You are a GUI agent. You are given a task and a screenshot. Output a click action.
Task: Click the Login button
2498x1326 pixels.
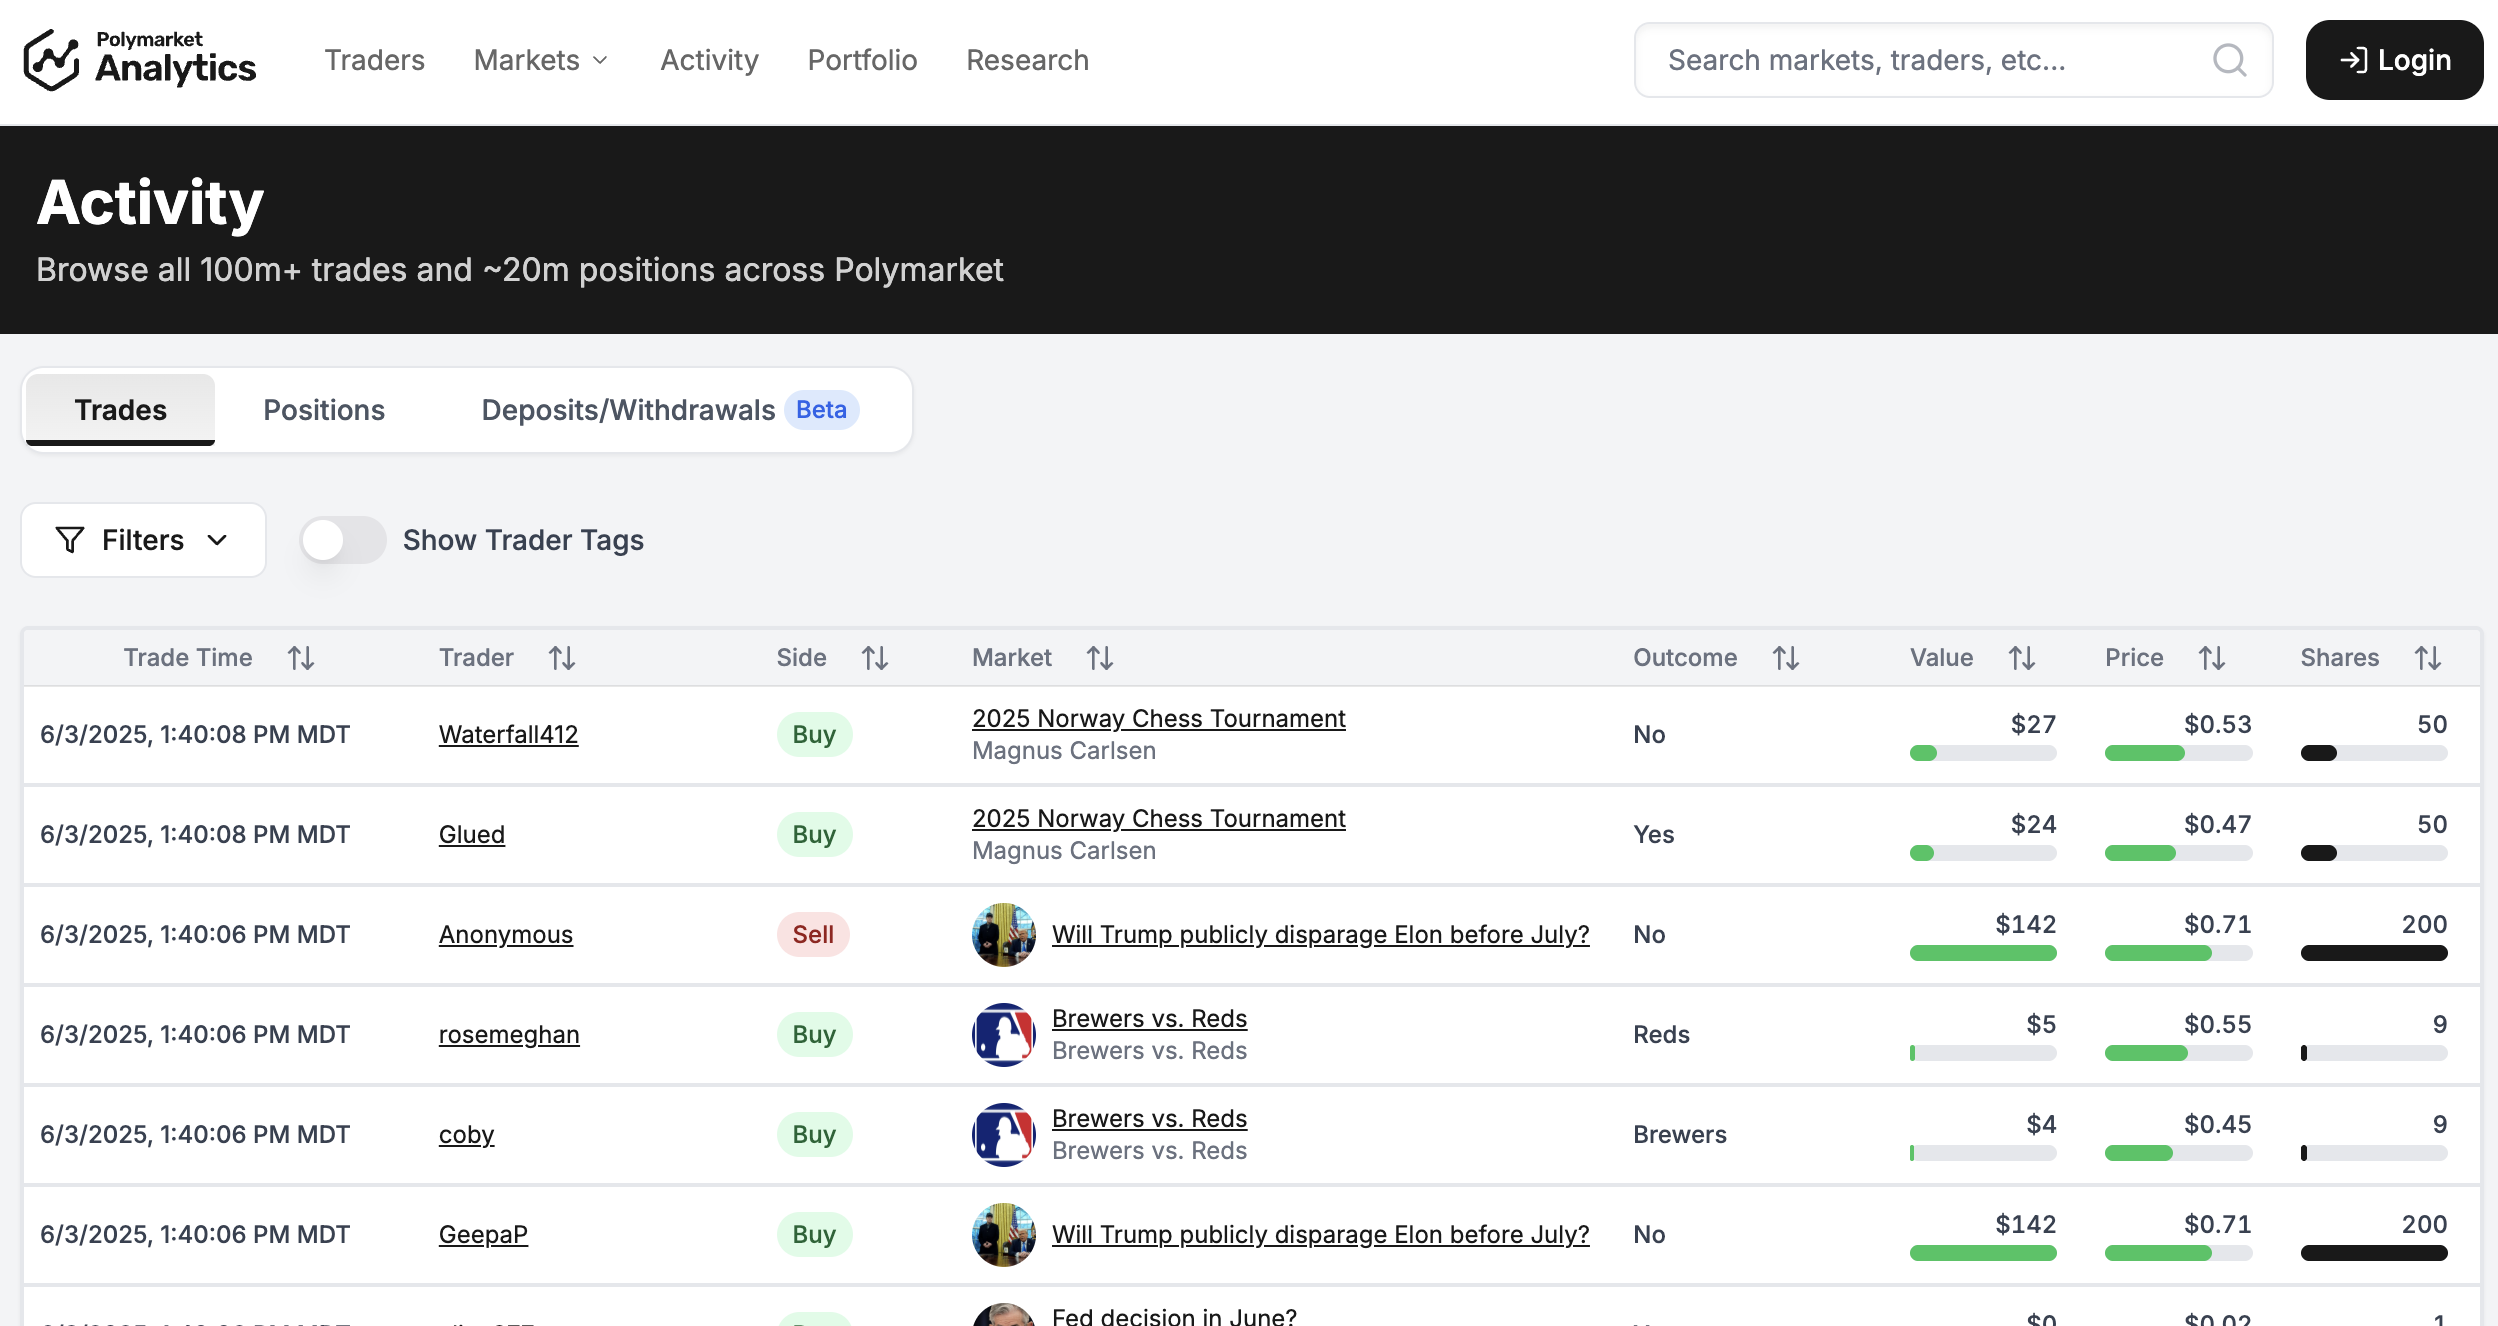pos(2394,60)
